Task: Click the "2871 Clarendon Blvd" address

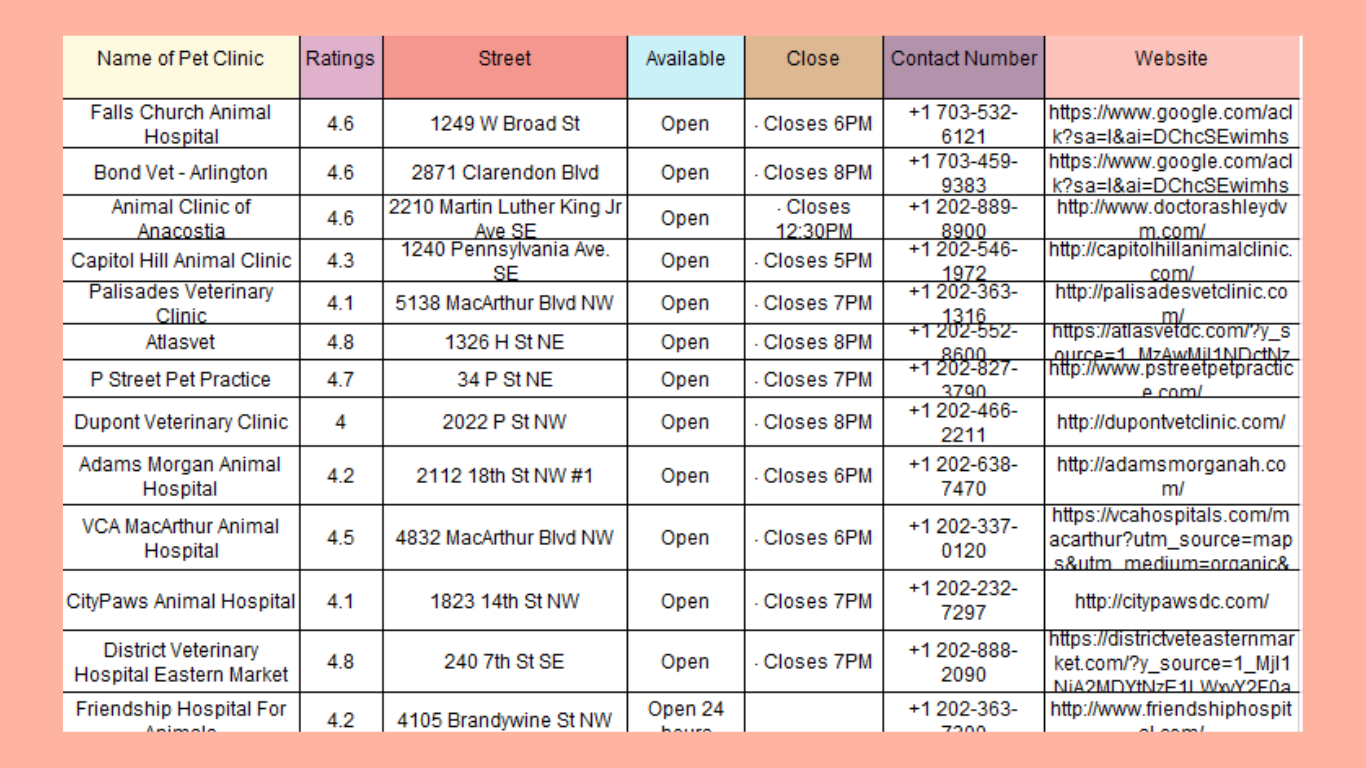Action: (505, 172)
